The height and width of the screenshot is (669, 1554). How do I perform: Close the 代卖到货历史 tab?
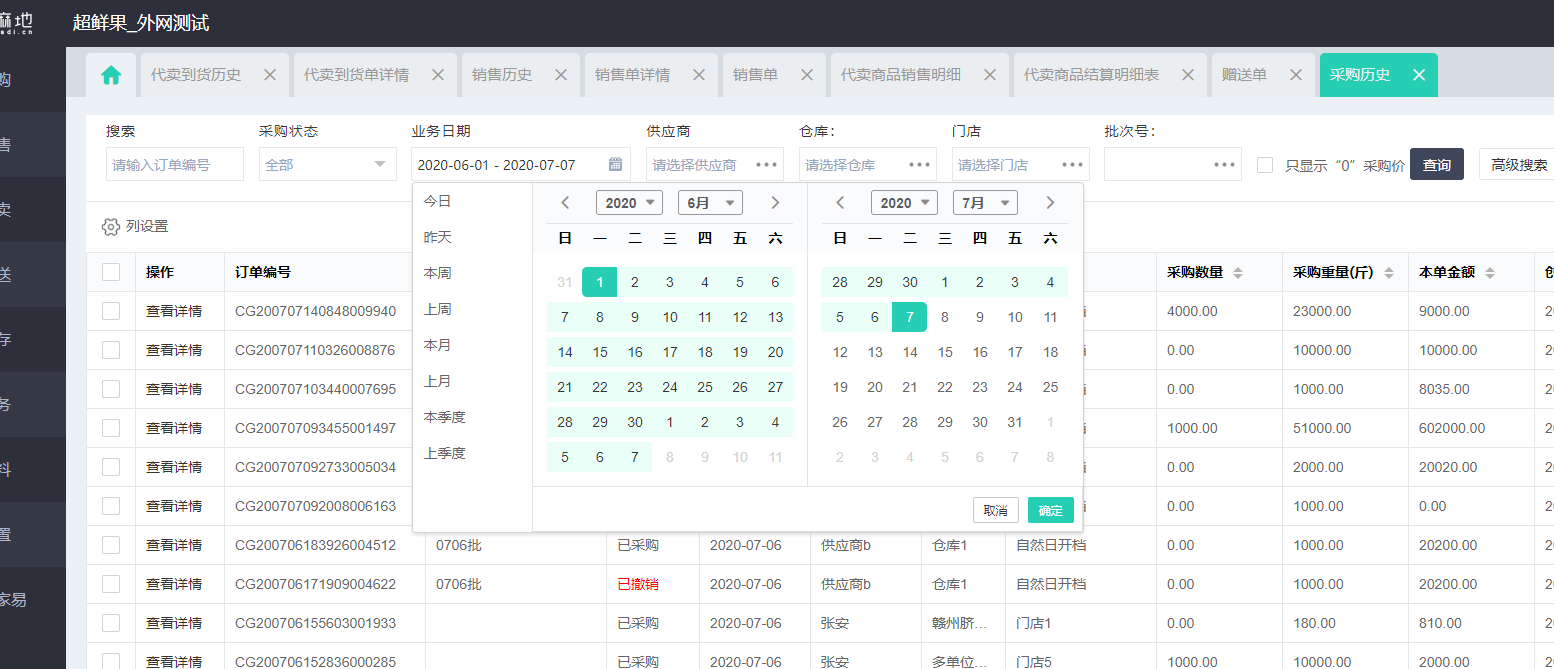(269, 75)
